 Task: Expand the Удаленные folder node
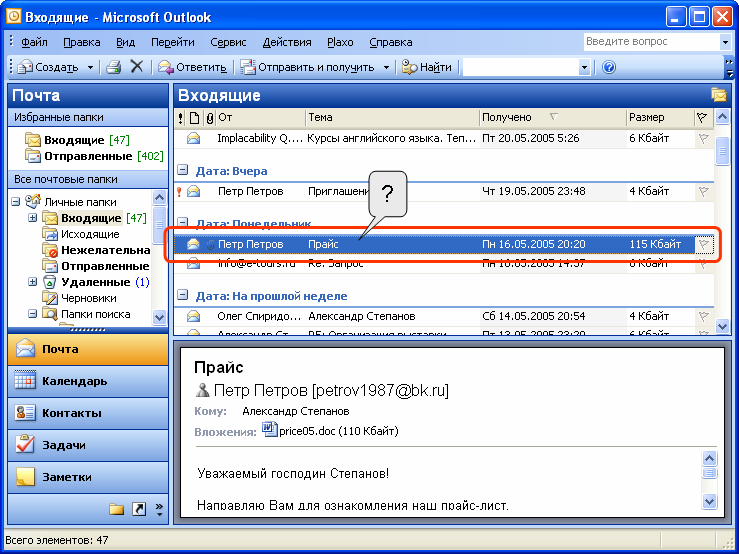click(x=32, y=282)
